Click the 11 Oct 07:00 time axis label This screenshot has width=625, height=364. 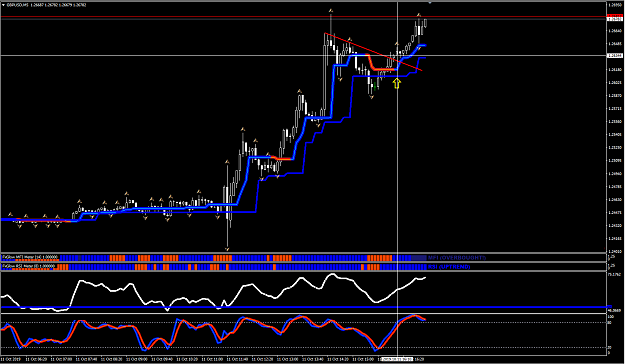click(61, 359)
